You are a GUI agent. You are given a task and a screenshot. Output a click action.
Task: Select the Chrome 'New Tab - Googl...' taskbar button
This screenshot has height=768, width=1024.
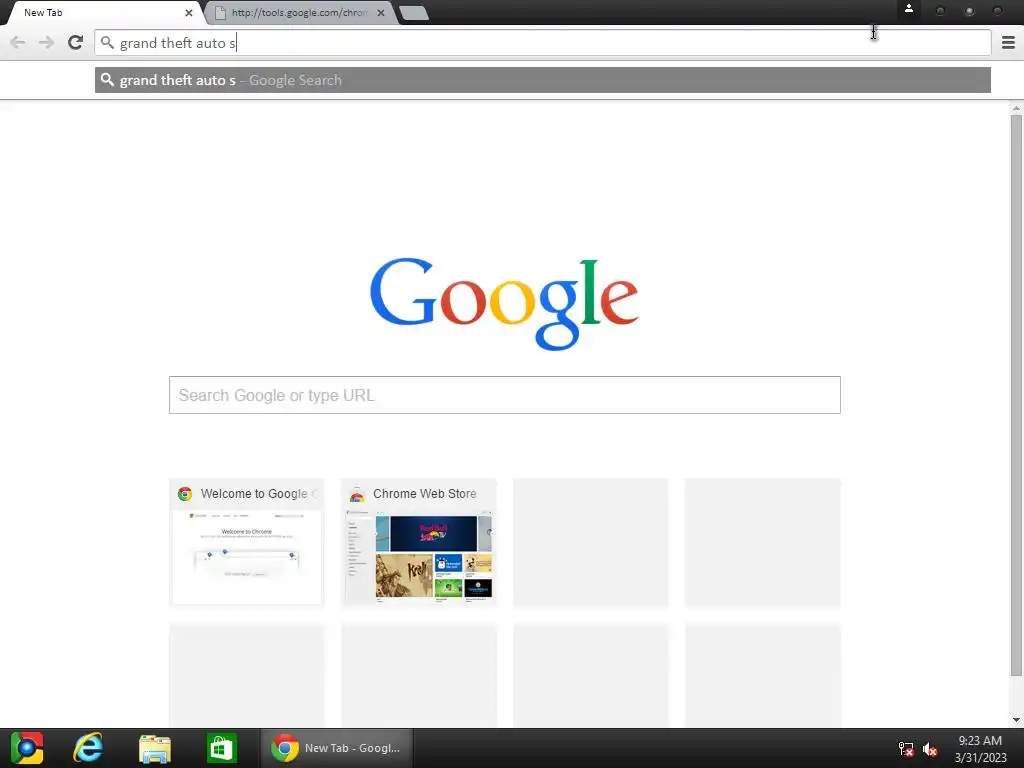(x=337, y=748)
